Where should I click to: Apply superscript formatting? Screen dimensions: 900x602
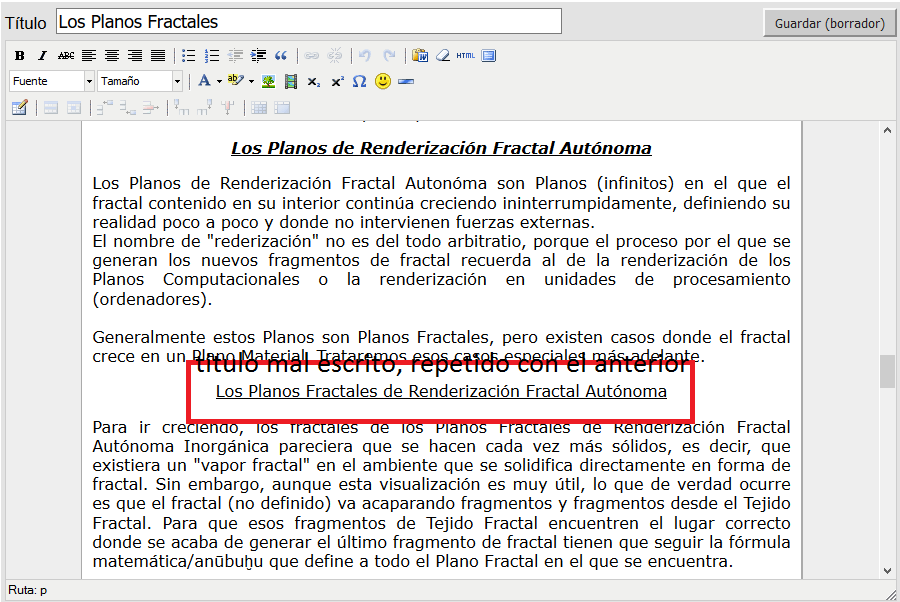337,81
